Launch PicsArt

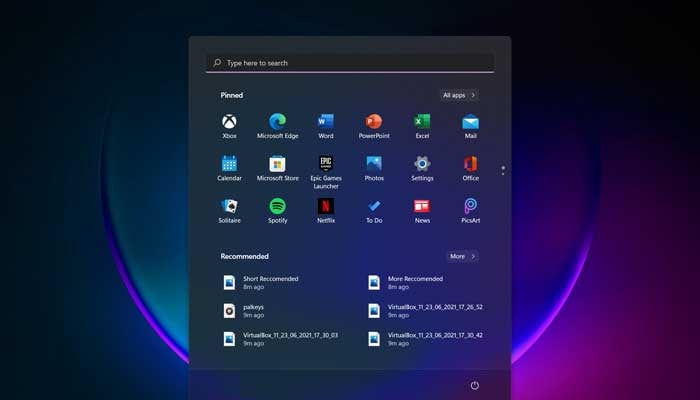coord(471,211)
